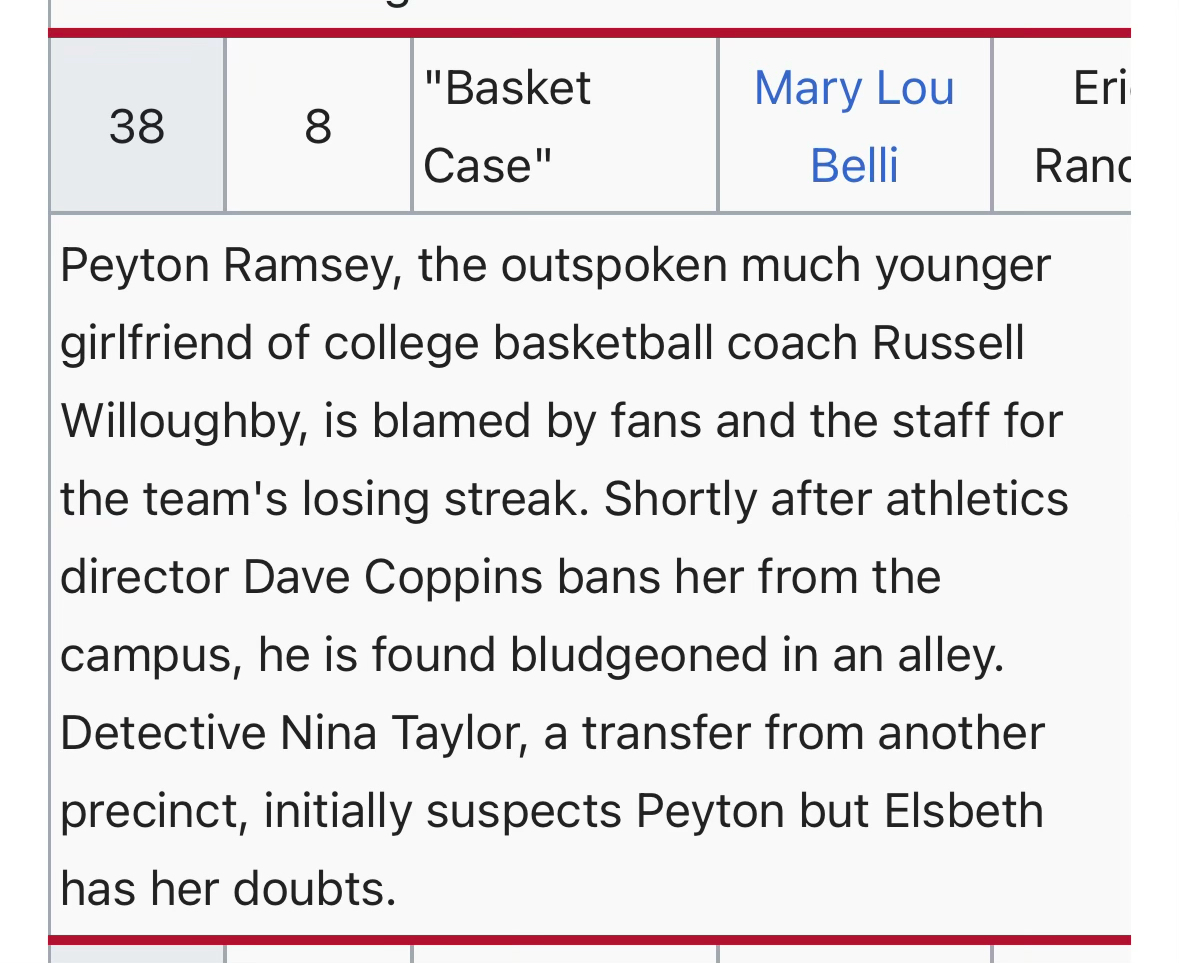Click the season episode number 8 cell
1179x963 pixels.
point(318,127)
